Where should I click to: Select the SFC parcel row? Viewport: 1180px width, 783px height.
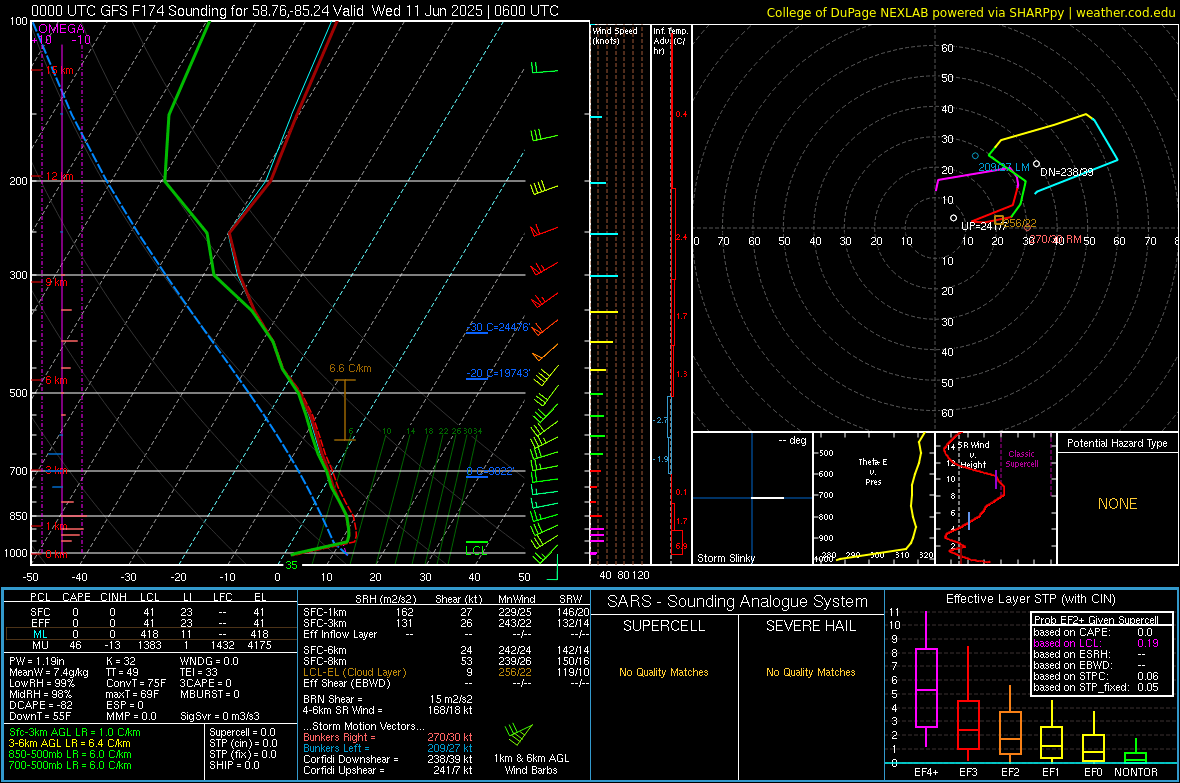tap(150, 612)
